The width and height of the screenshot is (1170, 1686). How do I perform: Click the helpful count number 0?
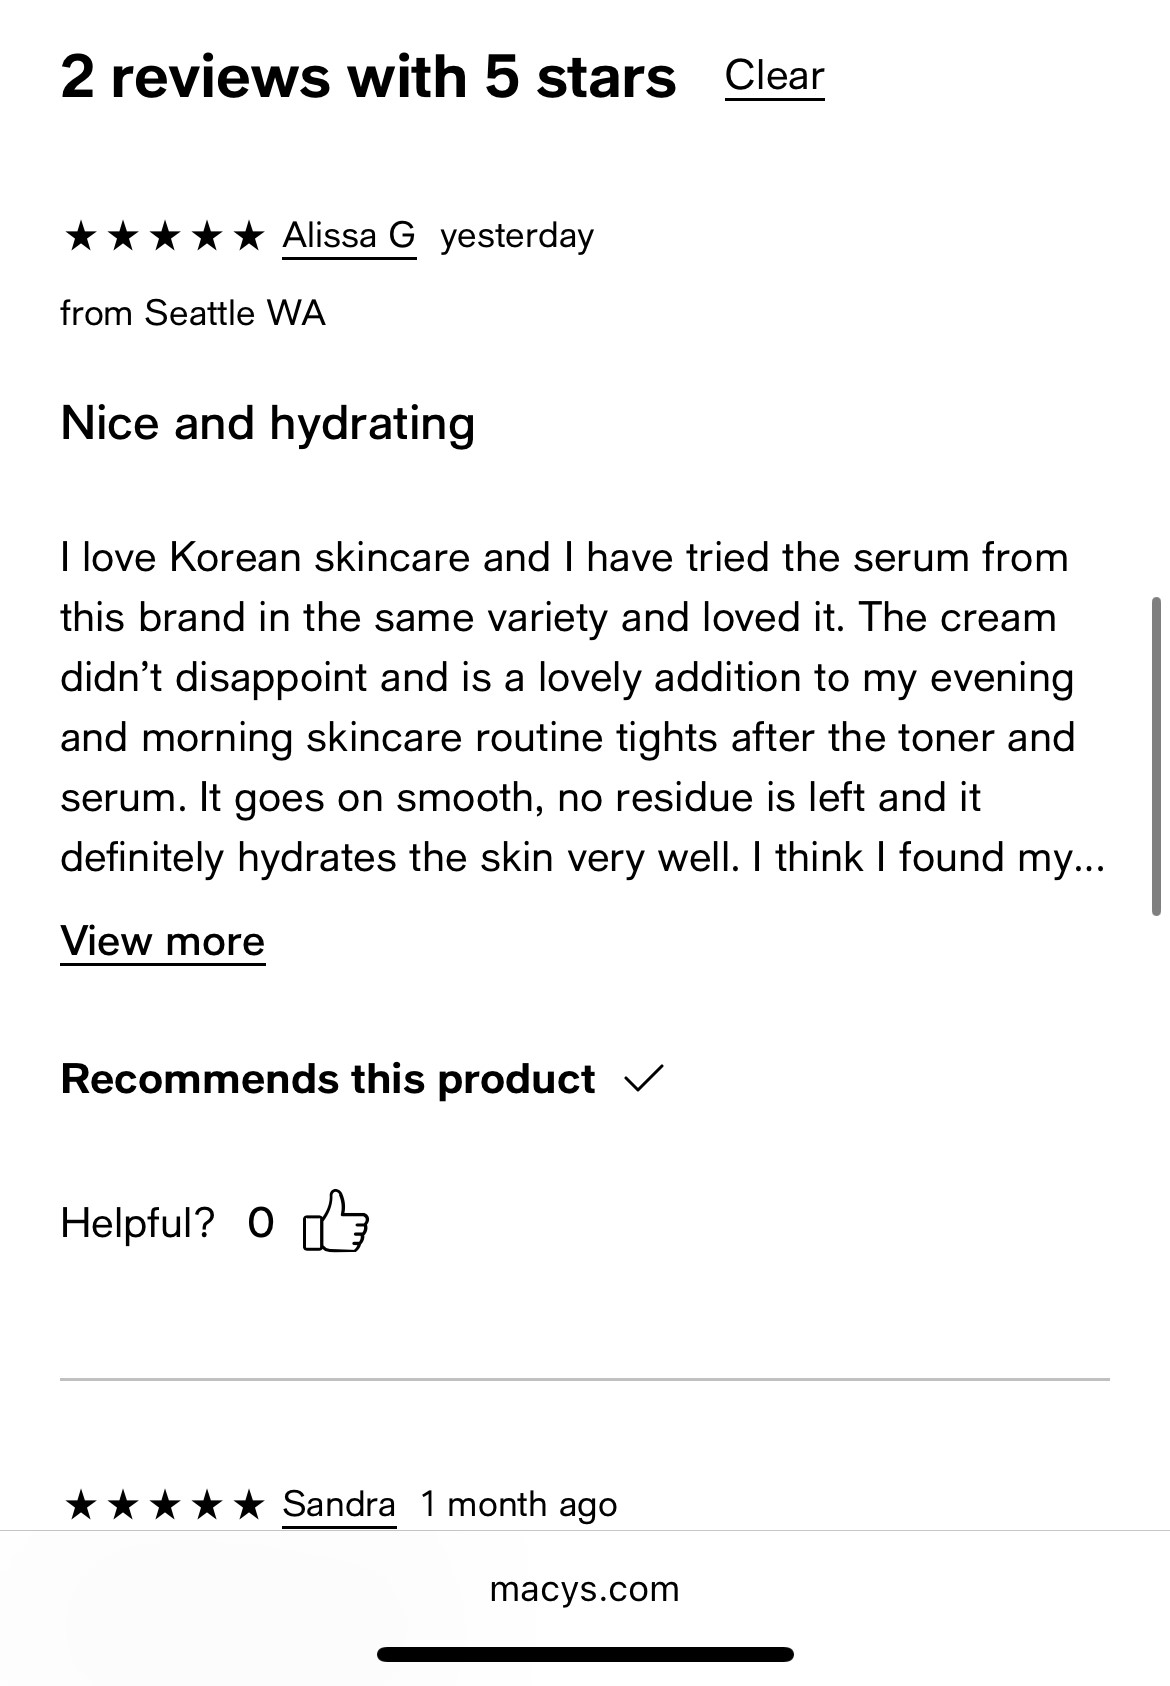point(260,1222)
